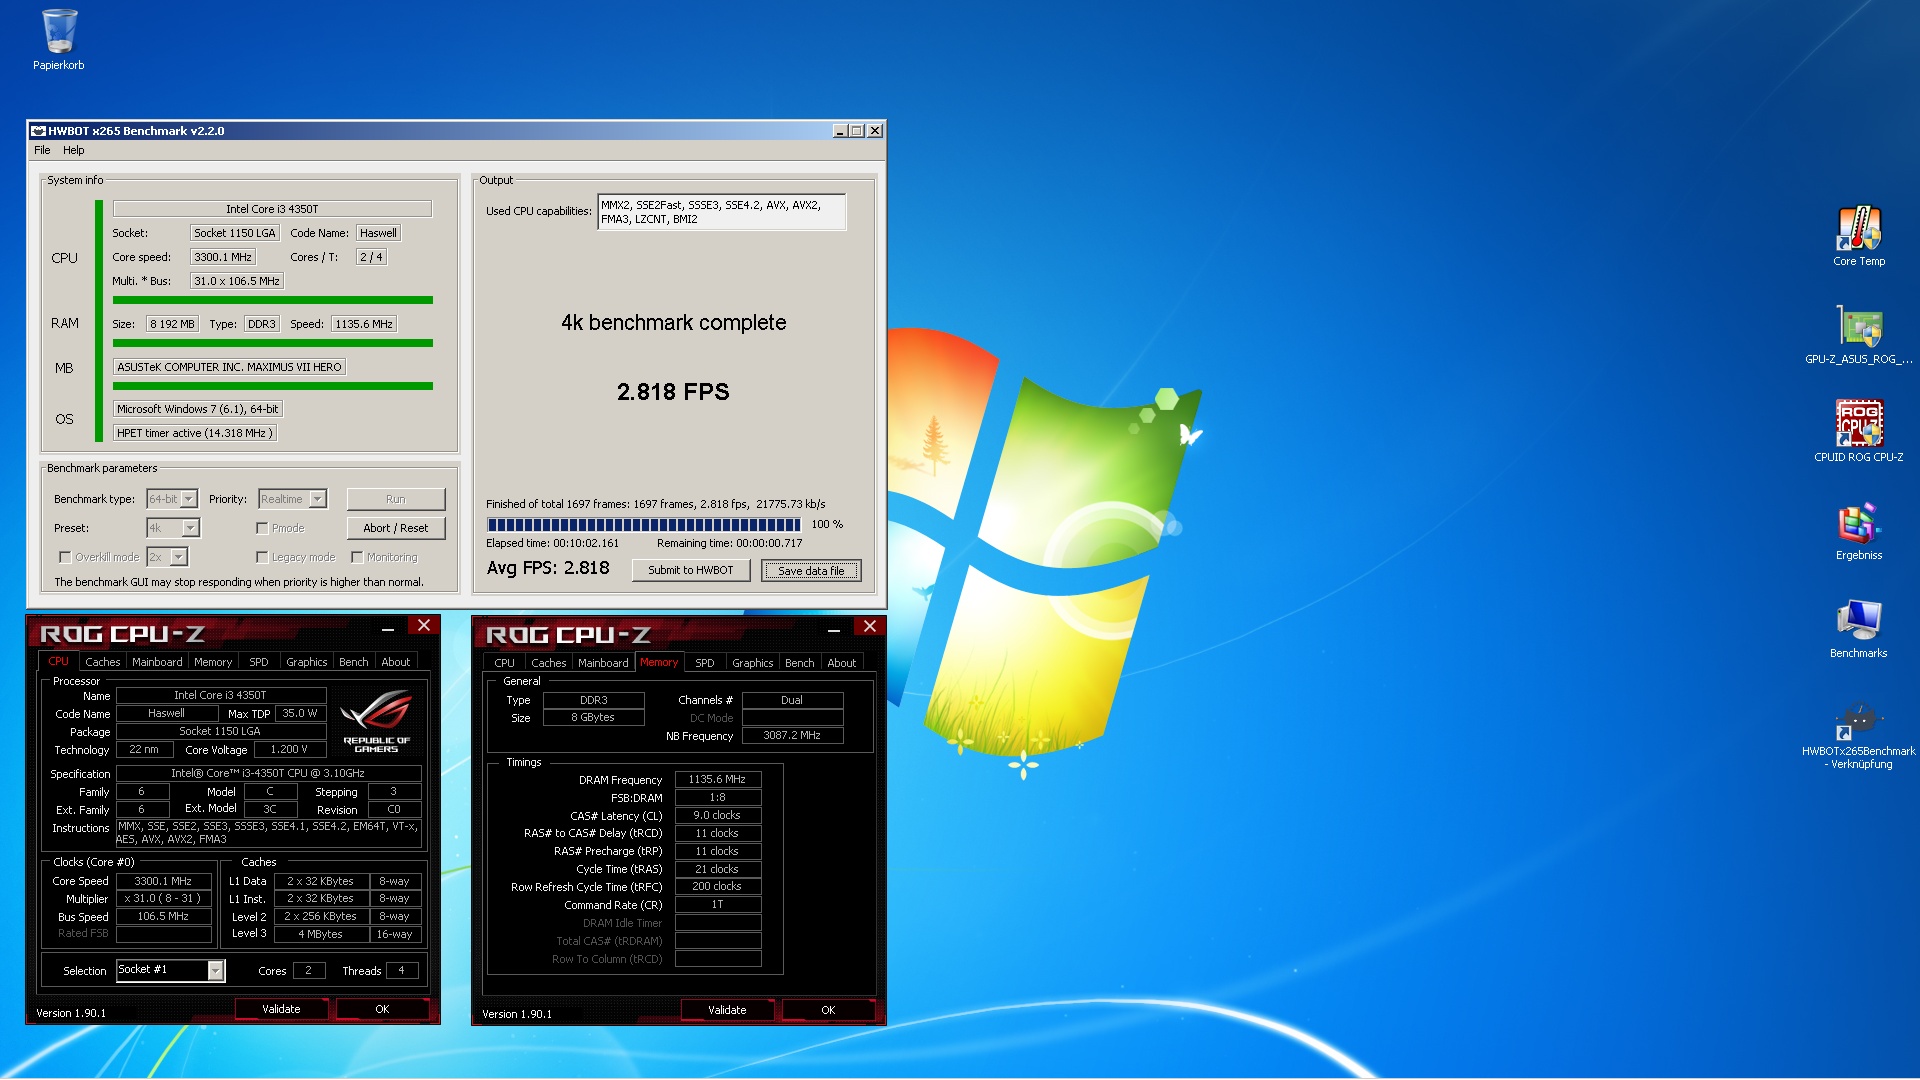This screenshot has width=1920, height=1080.
Task: Open the Core Temp desktop icon
Action: point(1859,236)
